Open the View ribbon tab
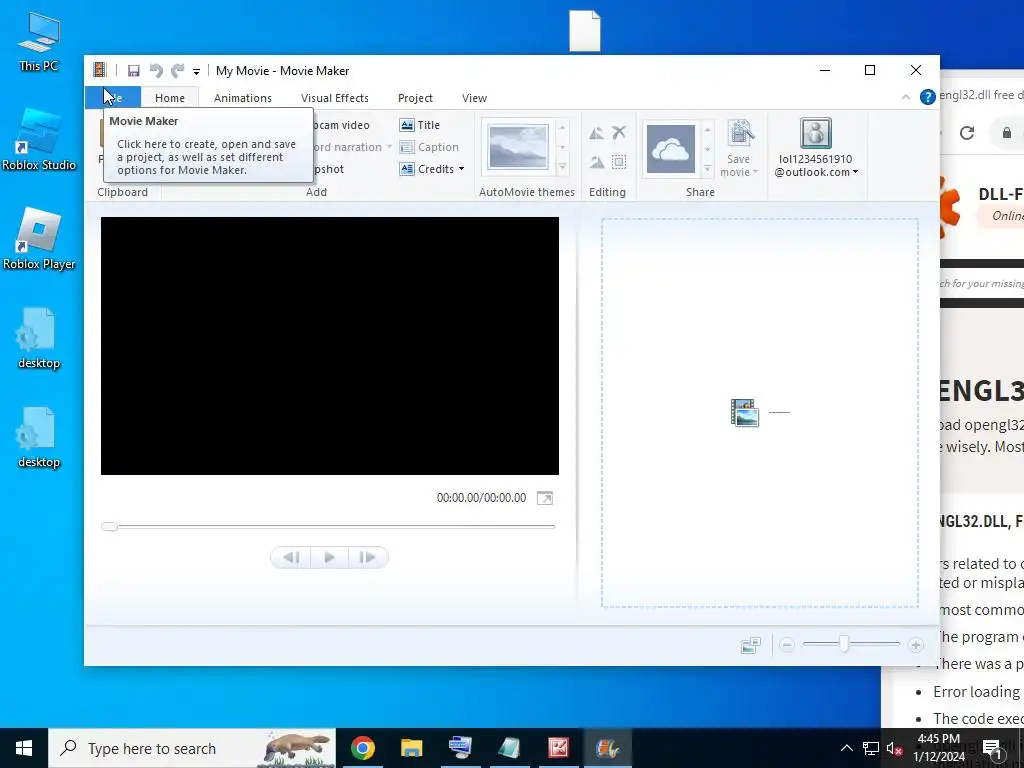This screenshot has width=1024, height=768. point(474,98)
